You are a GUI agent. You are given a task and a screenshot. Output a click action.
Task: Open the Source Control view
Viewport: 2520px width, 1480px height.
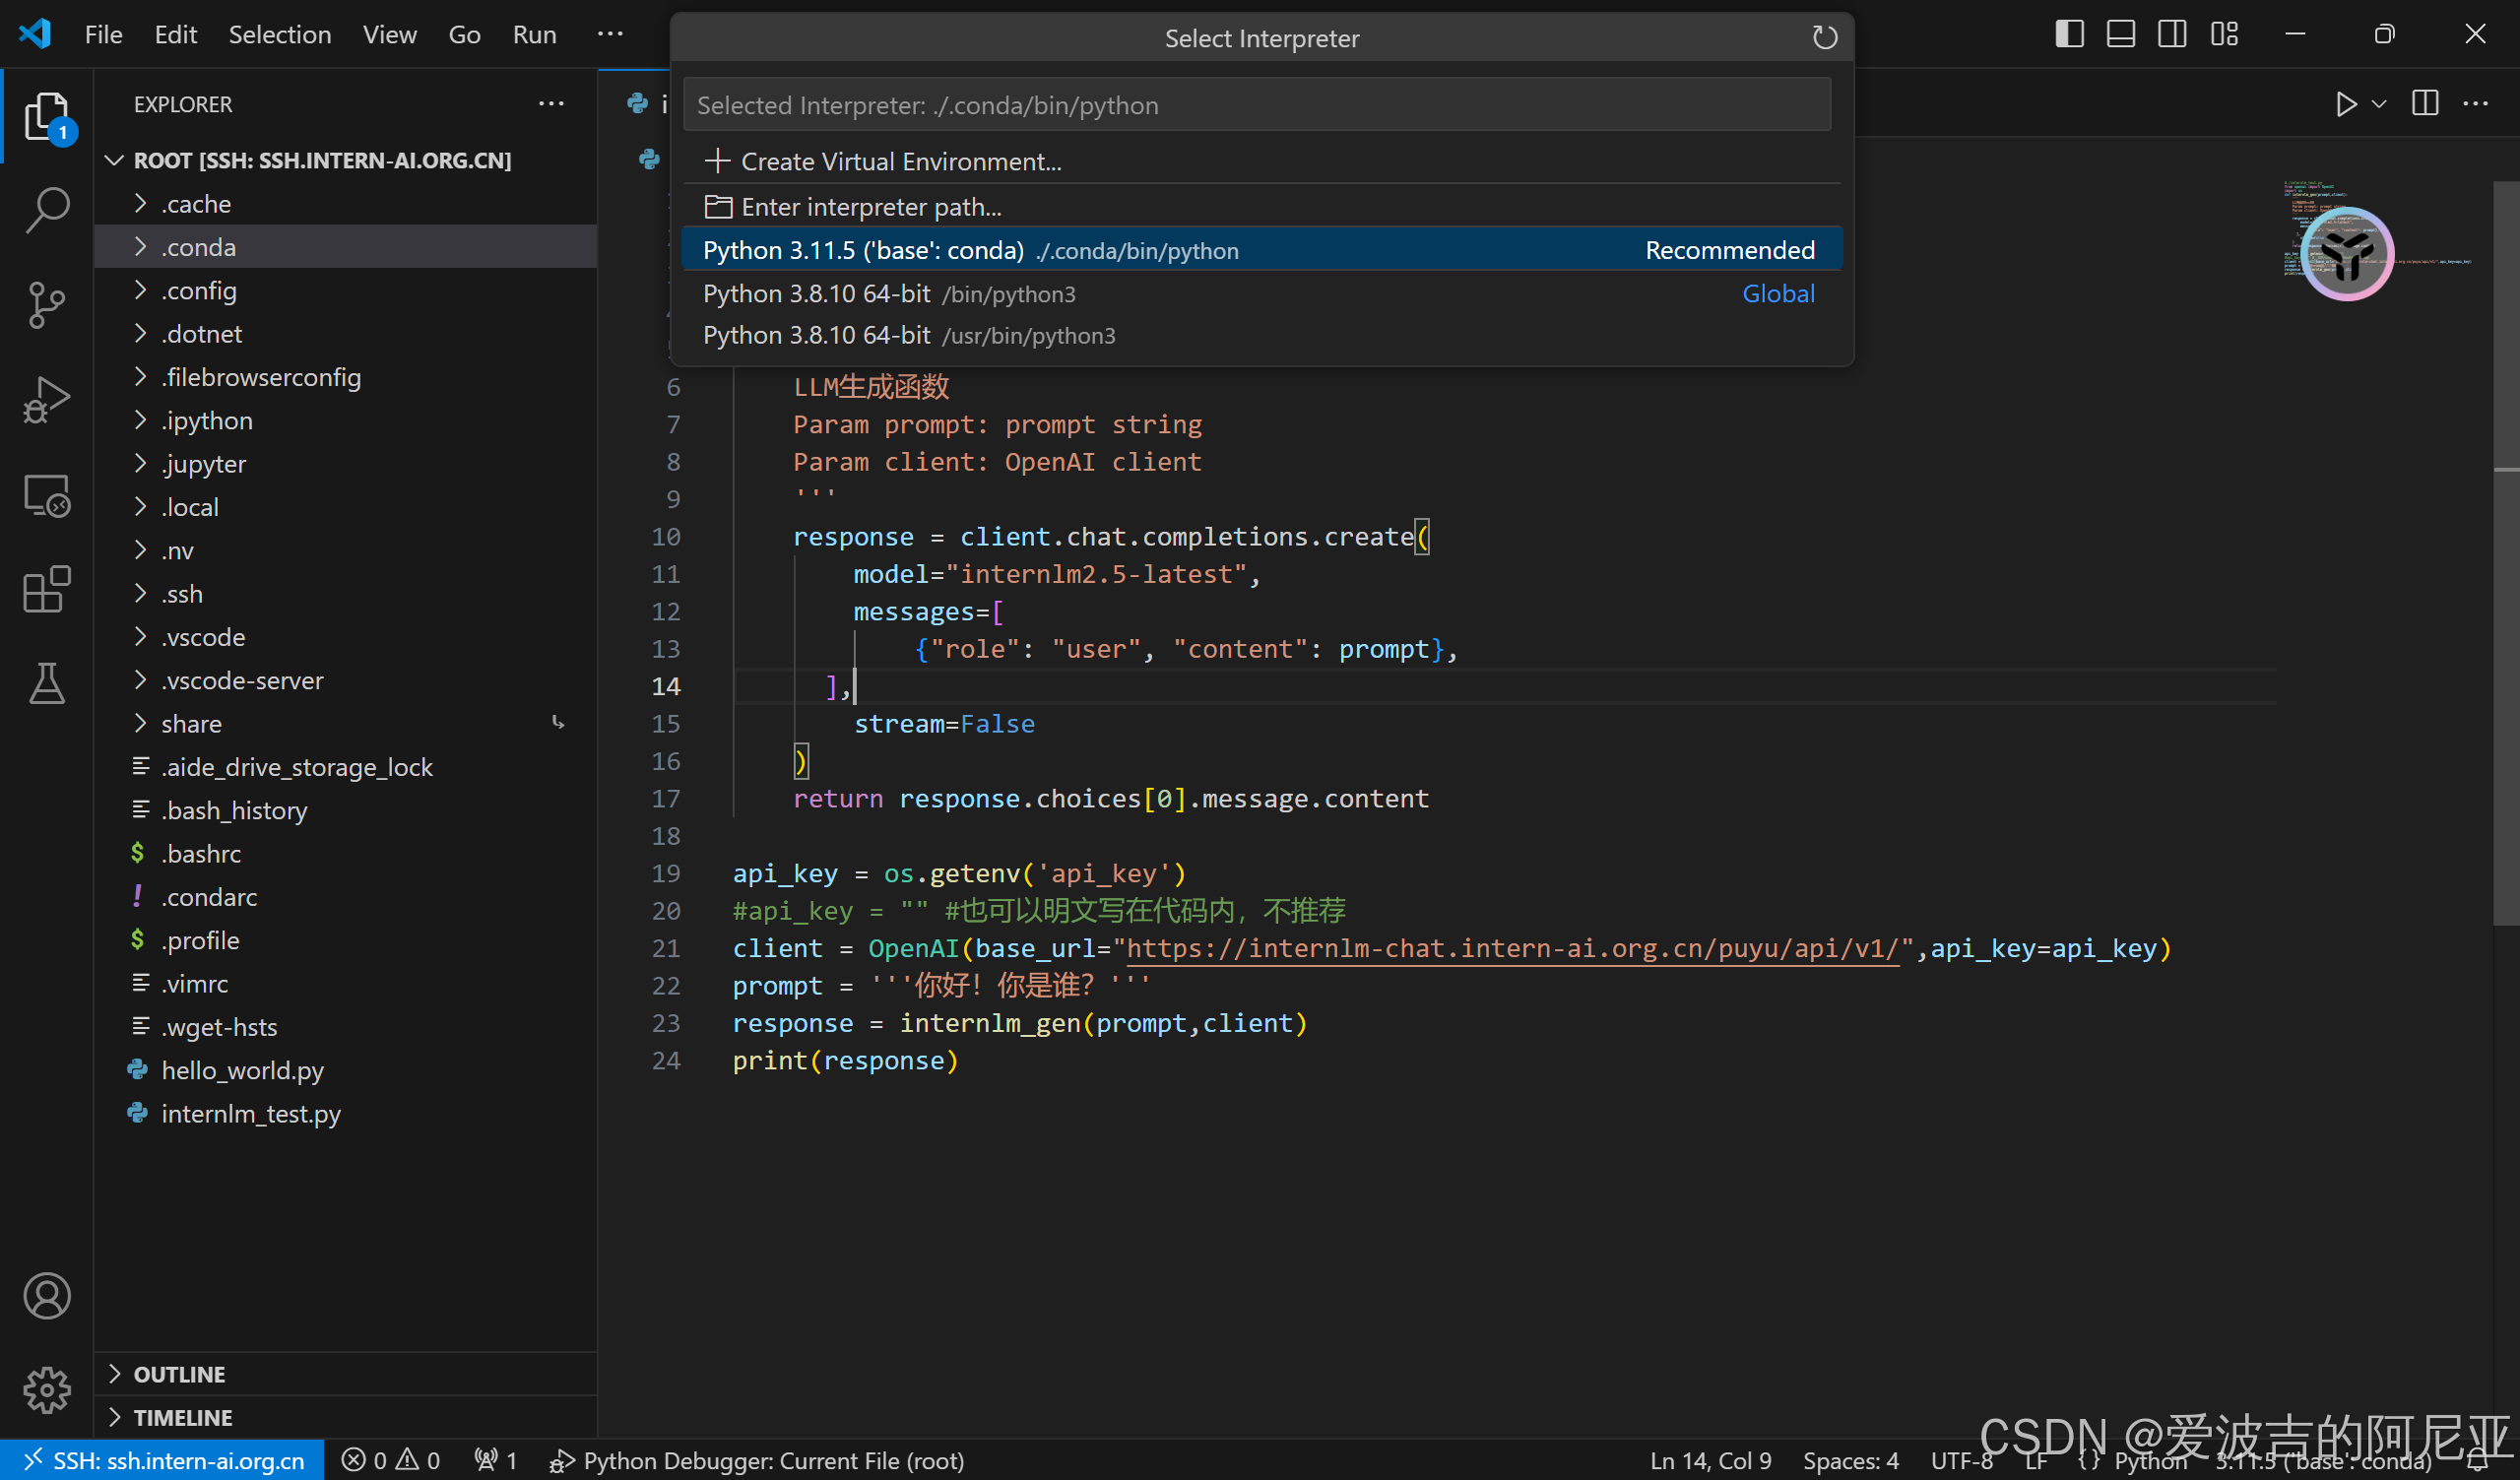[x=46, y=305]
